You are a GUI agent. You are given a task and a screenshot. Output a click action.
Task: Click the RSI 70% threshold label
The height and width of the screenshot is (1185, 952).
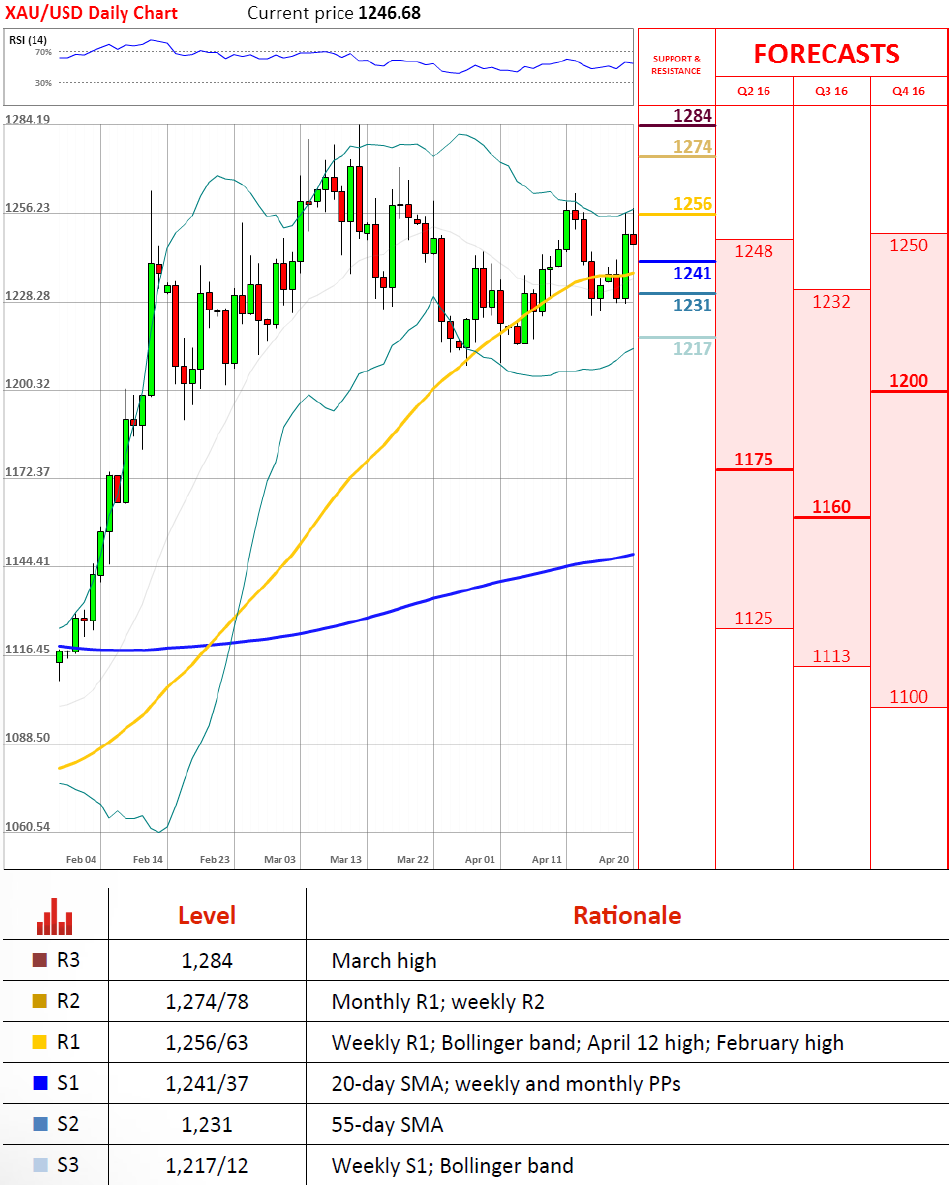[43, 52]
